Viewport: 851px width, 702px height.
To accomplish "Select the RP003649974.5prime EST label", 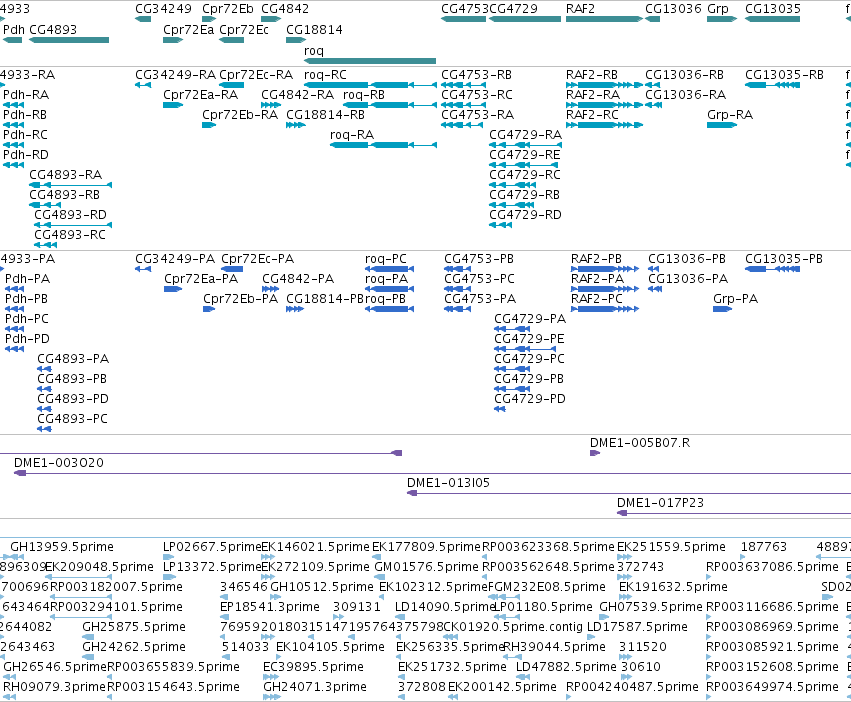I will pyautogui.click(x=772, y=687).
